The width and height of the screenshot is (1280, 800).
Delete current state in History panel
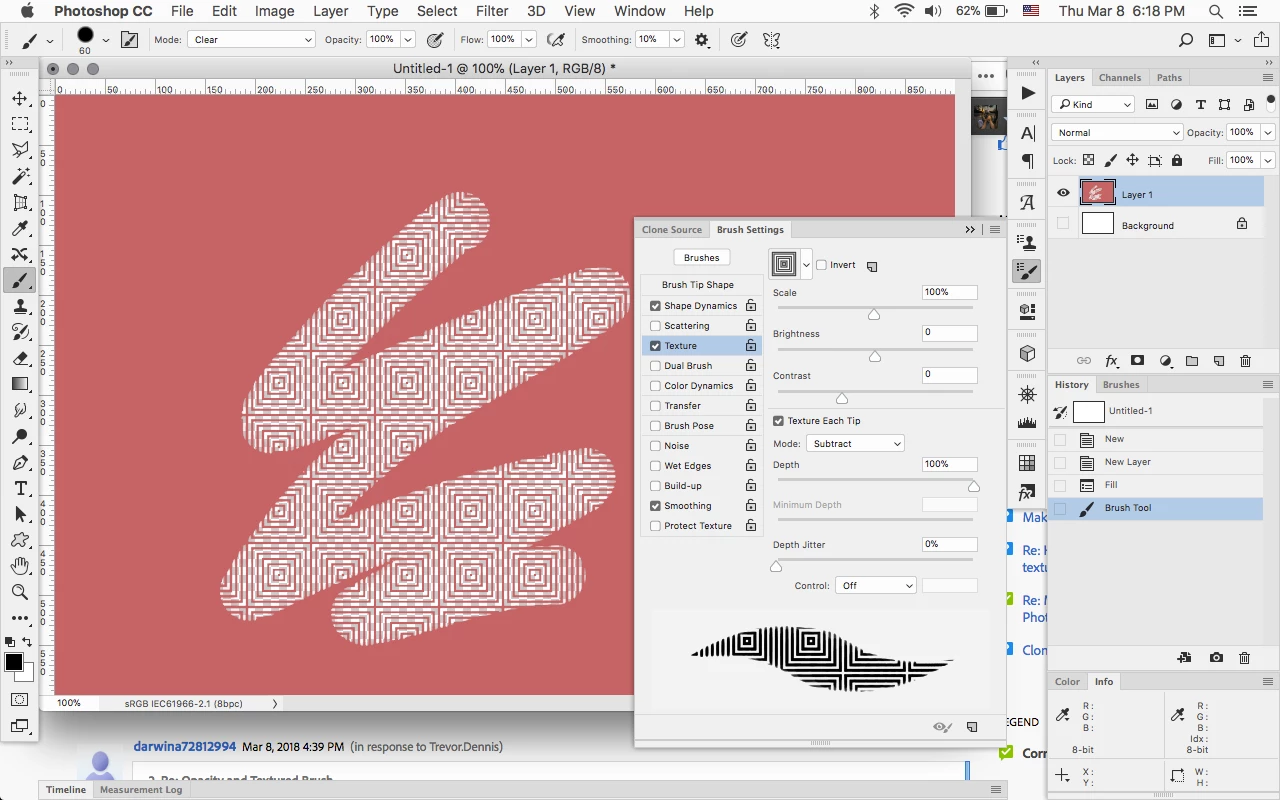click(x=1244, y=657)
